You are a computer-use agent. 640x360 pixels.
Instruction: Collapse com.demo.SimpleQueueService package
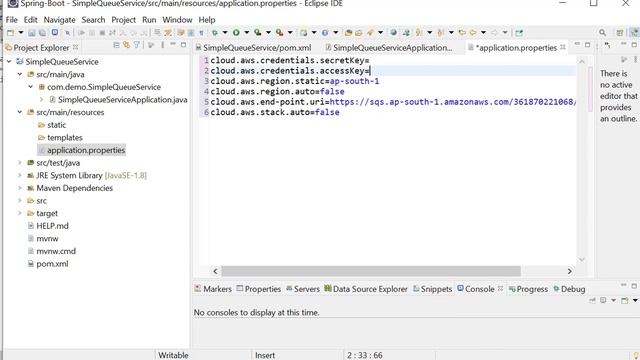click(31, 87)
